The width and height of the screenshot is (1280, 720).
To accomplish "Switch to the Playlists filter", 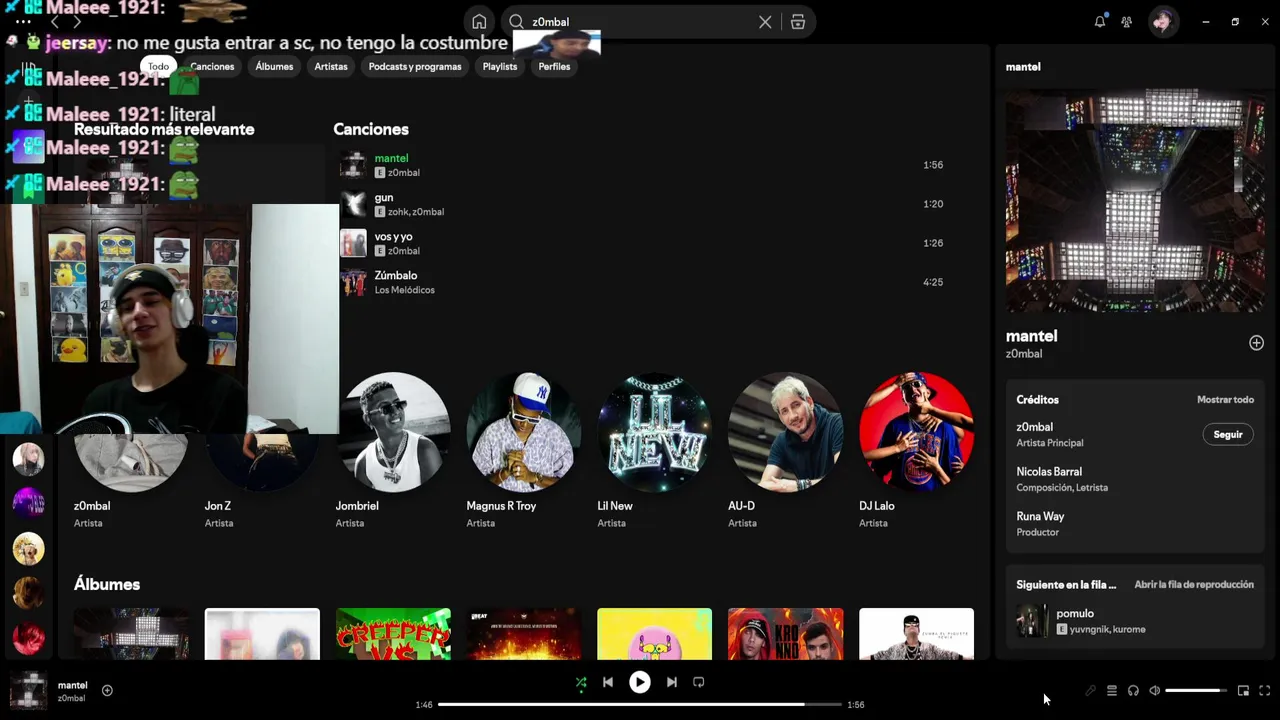I will click(500, 66).
